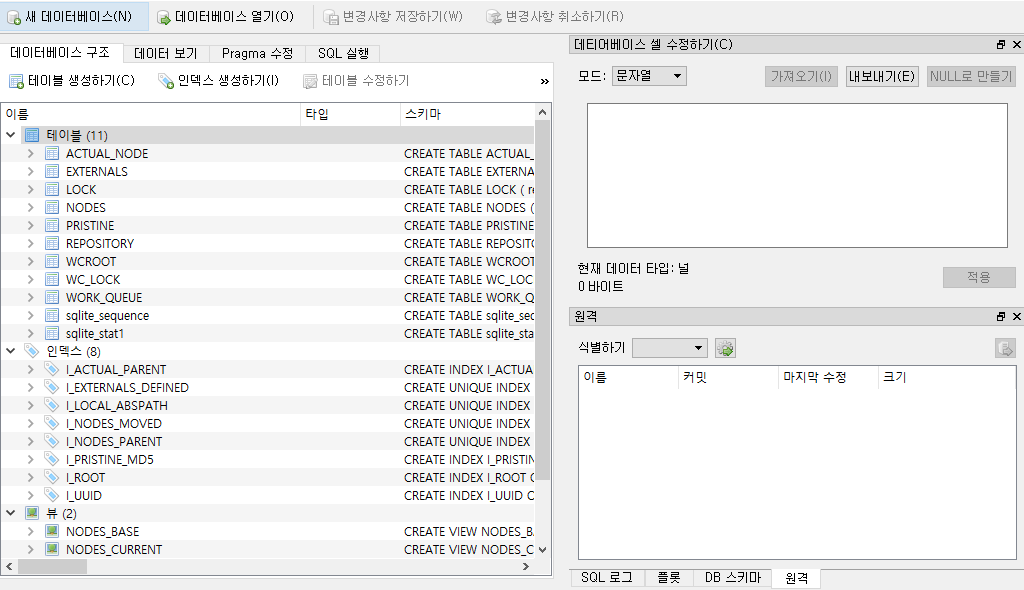Viewport: 1024px width, 590px height.
Task: Click the 새 데이터베이스(N) toolbar icon
Action: click(14, 18)
